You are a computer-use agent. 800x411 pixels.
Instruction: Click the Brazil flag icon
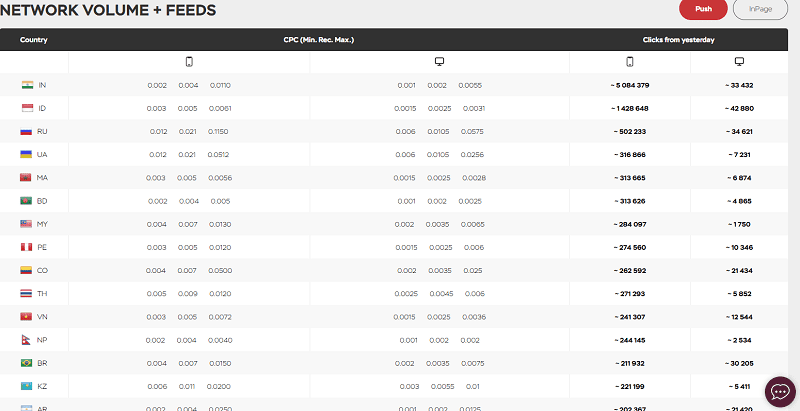pos(27,363)
